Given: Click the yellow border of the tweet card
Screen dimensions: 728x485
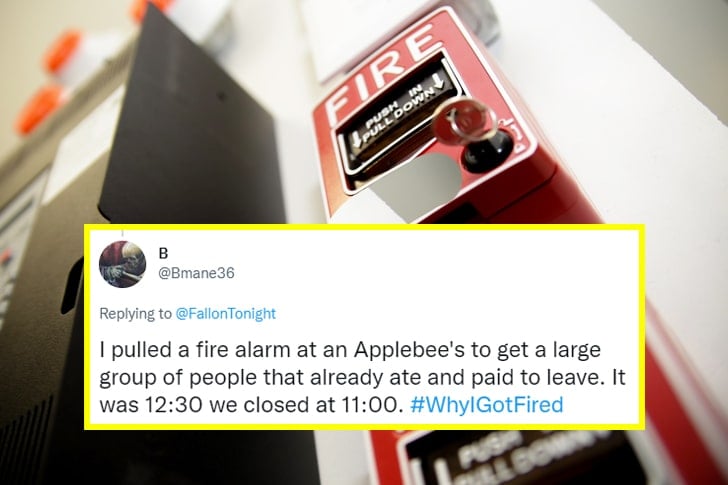Looking at the screenshot, I should 364,227.
